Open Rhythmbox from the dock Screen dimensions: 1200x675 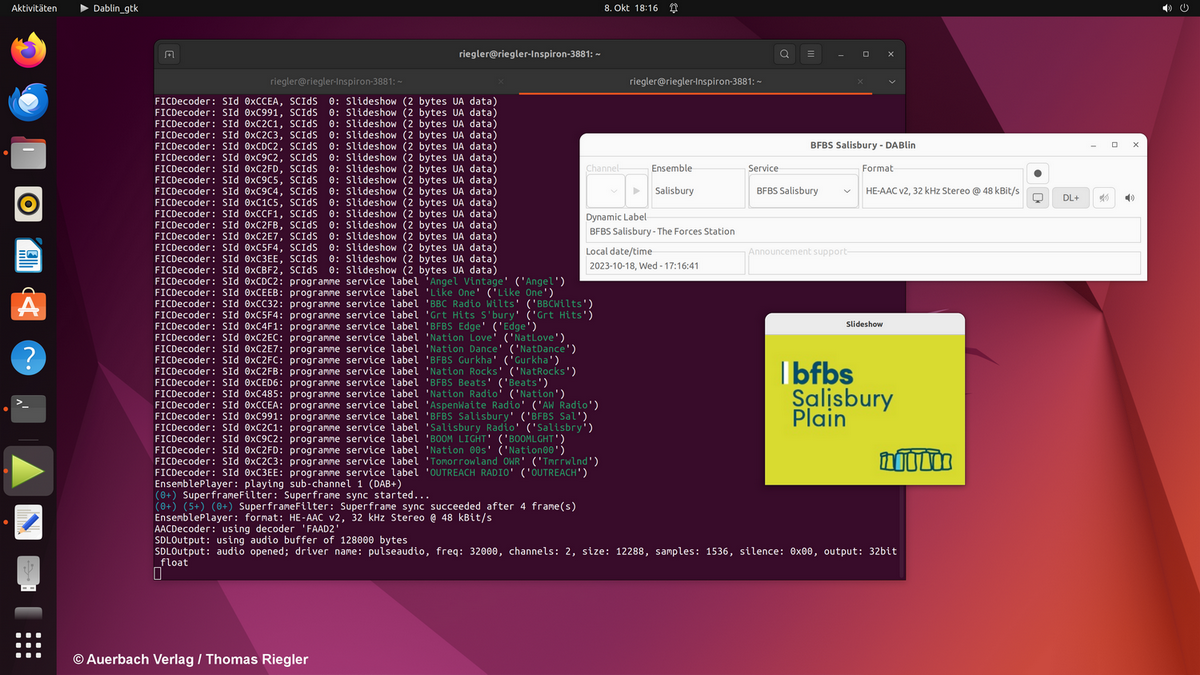(28, 204)
